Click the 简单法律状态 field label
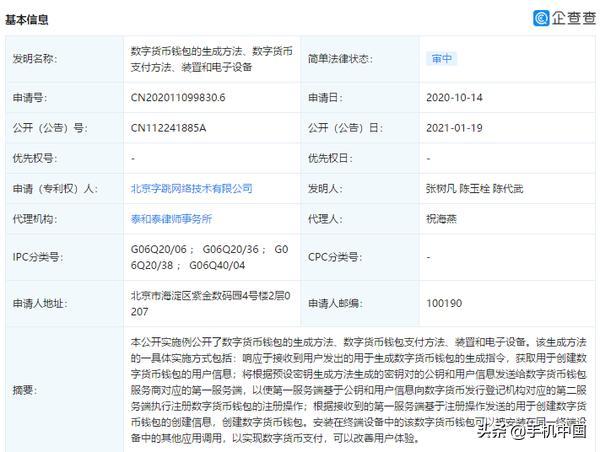The image size is (600, 452). tap(340, 59)
